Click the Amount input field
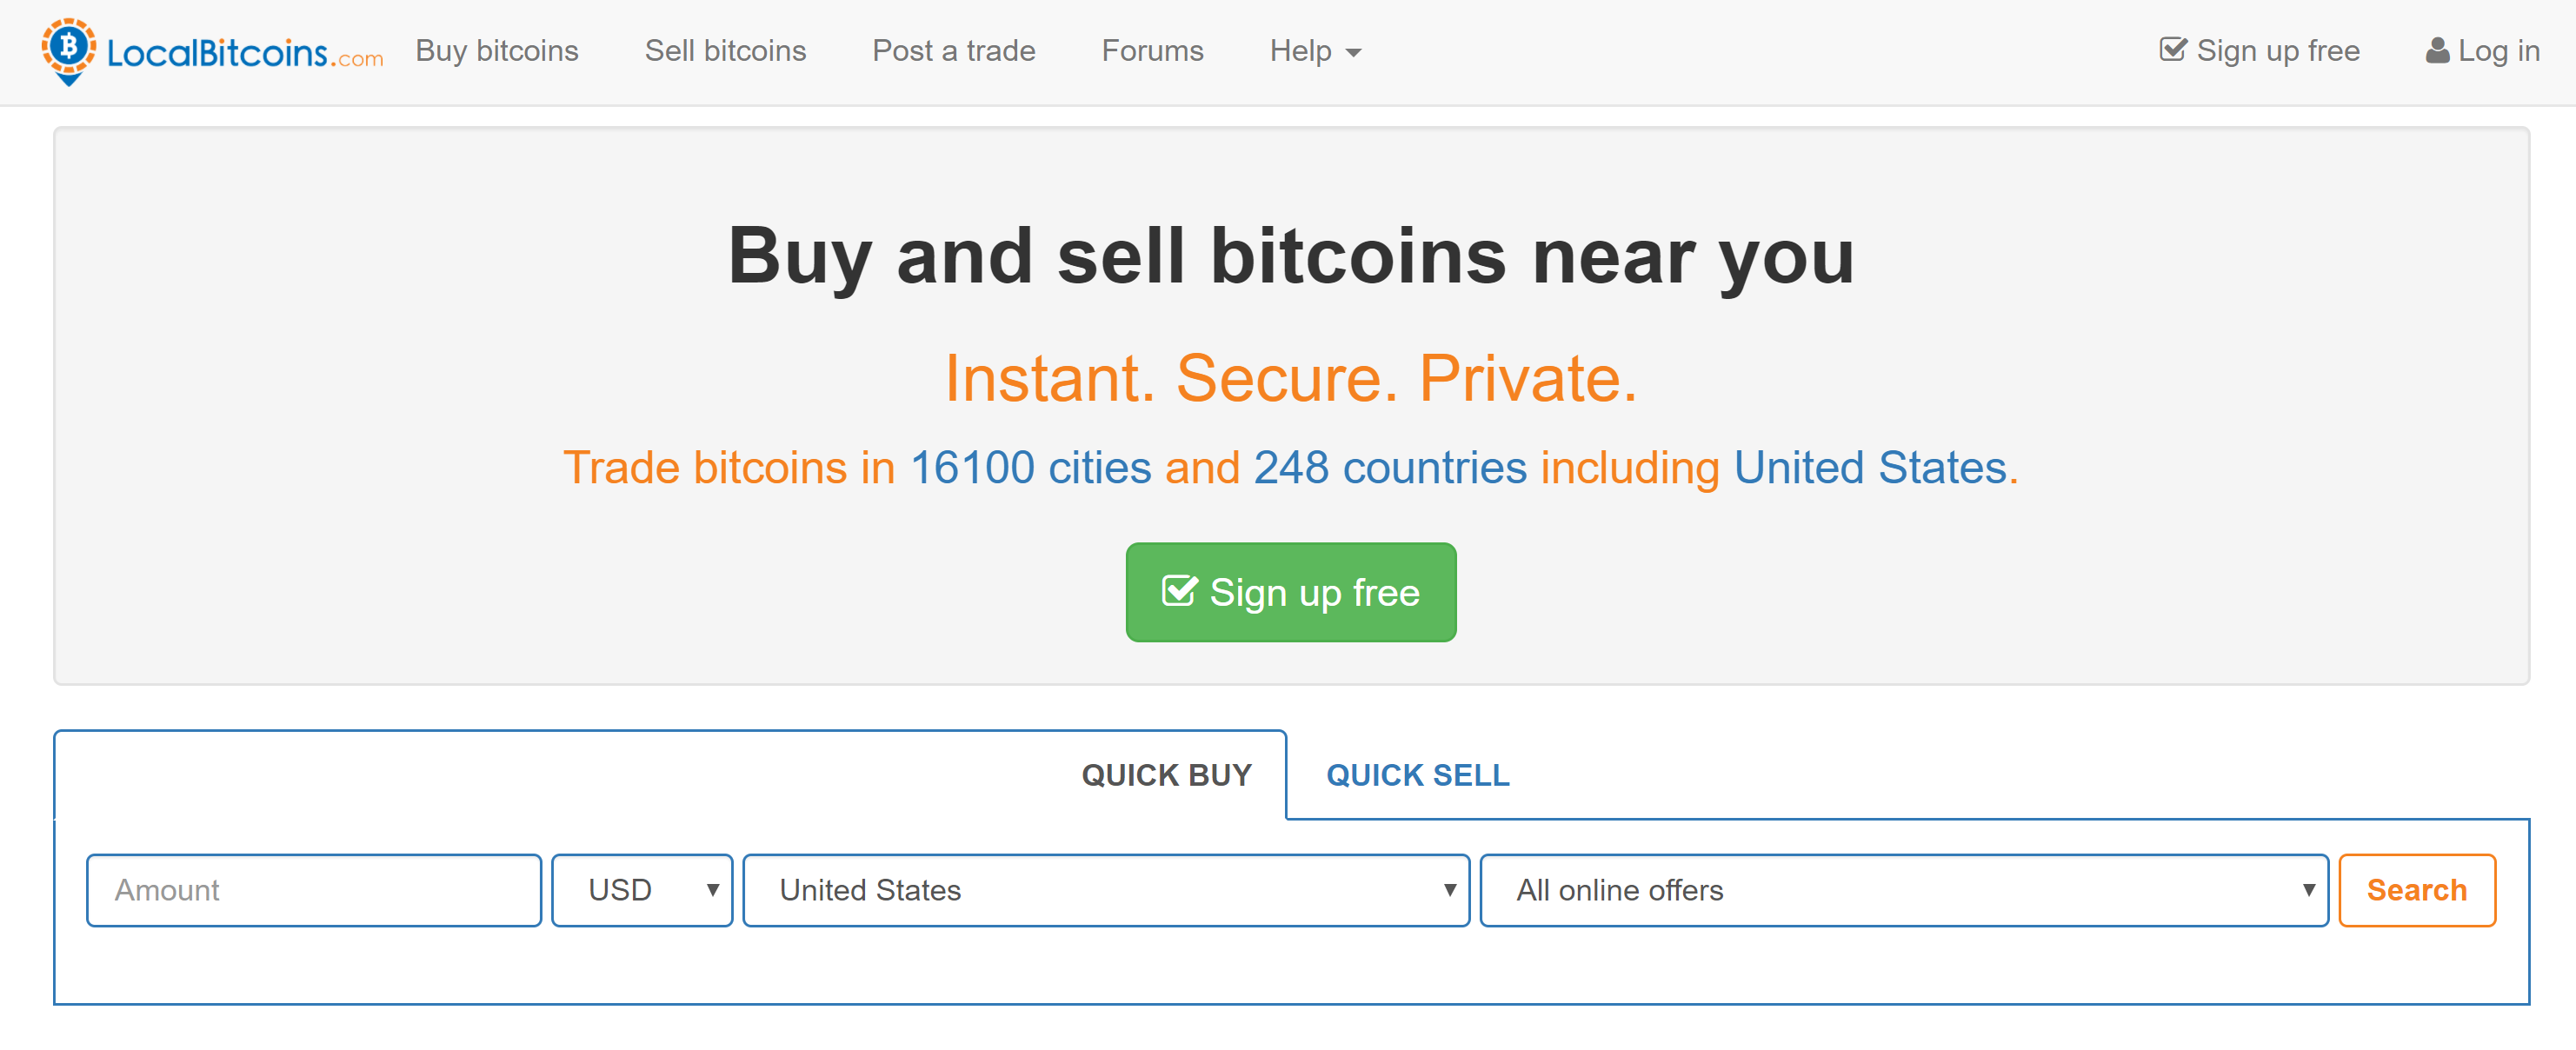Viewport: 2576px width, 1050px height. click(x=313, y=889)
